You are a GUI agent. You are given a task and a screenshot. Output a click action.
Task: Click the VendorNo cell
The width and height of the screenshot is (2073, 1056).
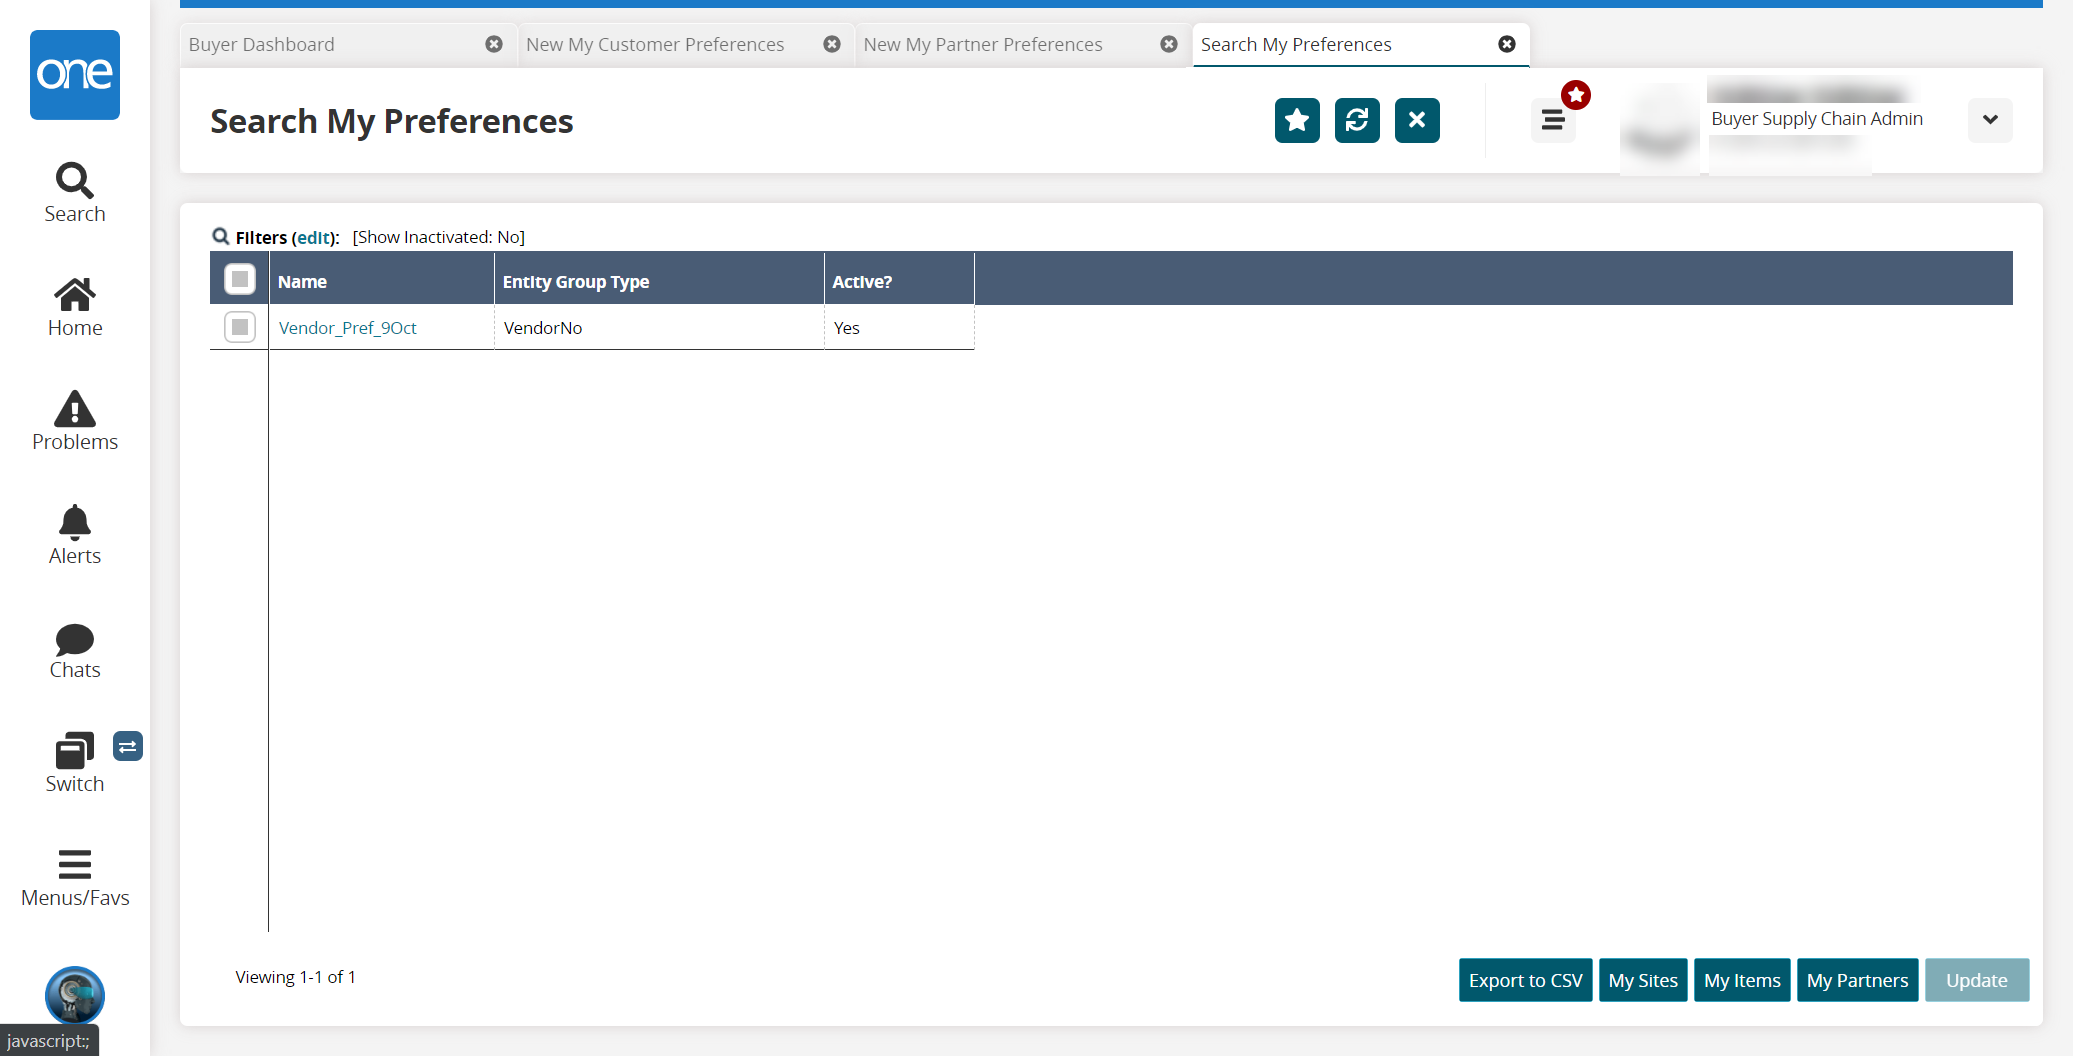(x=659, y=328)
